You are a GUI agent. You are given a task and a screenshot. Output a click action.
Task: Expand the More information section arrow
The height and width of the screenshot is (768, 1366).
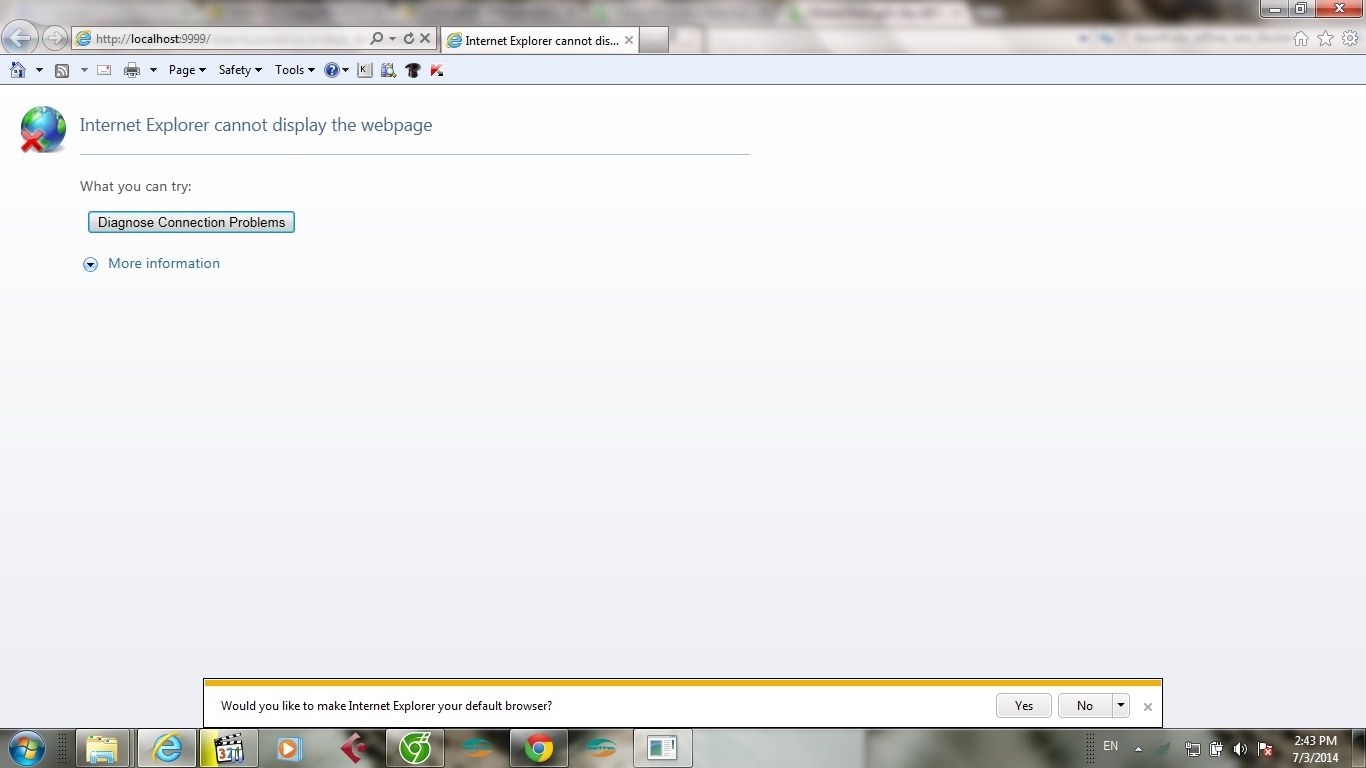coord(90,264)
